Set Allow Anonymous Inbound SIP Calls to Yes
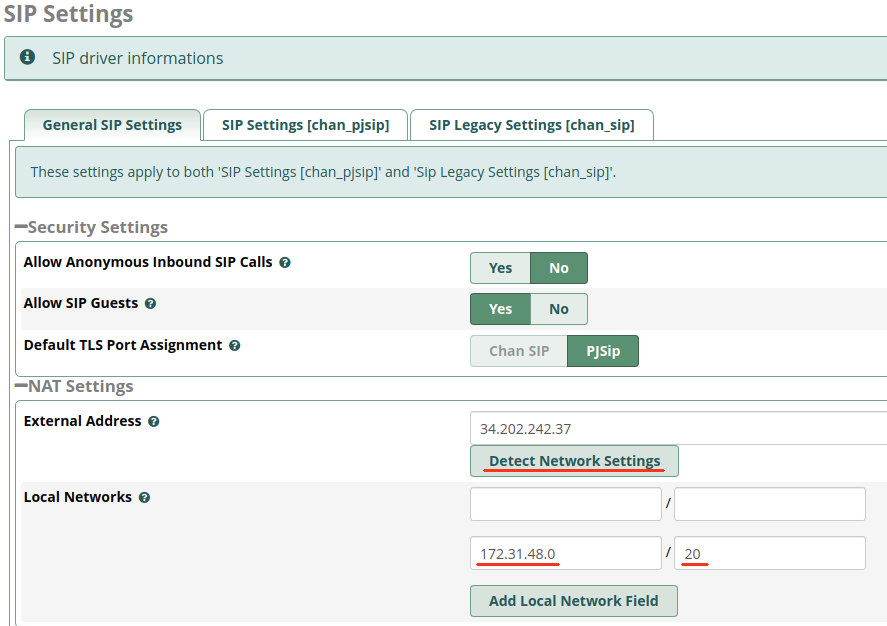This screenshot has height=626, width=887. (x=500, y=268)
